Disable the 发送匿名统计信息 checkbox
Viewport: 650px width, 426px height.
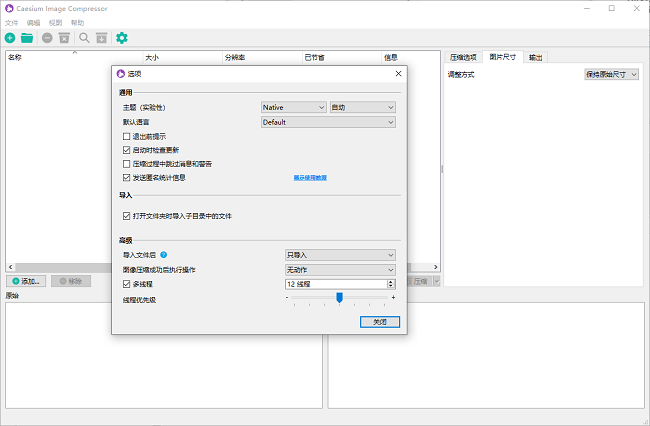point(126,178)
